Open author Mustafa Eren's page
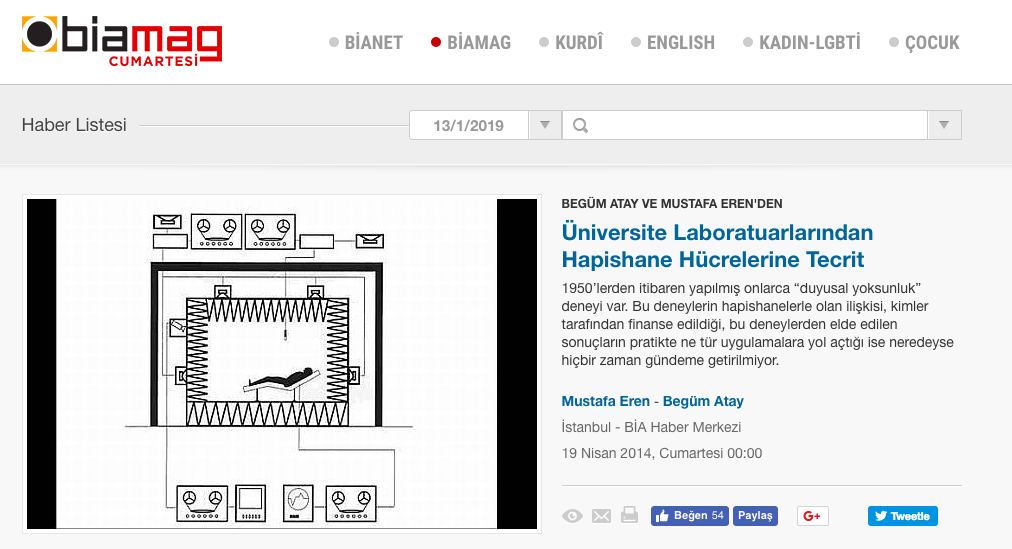The height and width of the screenshot is (549, 1012). pyautogui.click(x=605, y=401)
